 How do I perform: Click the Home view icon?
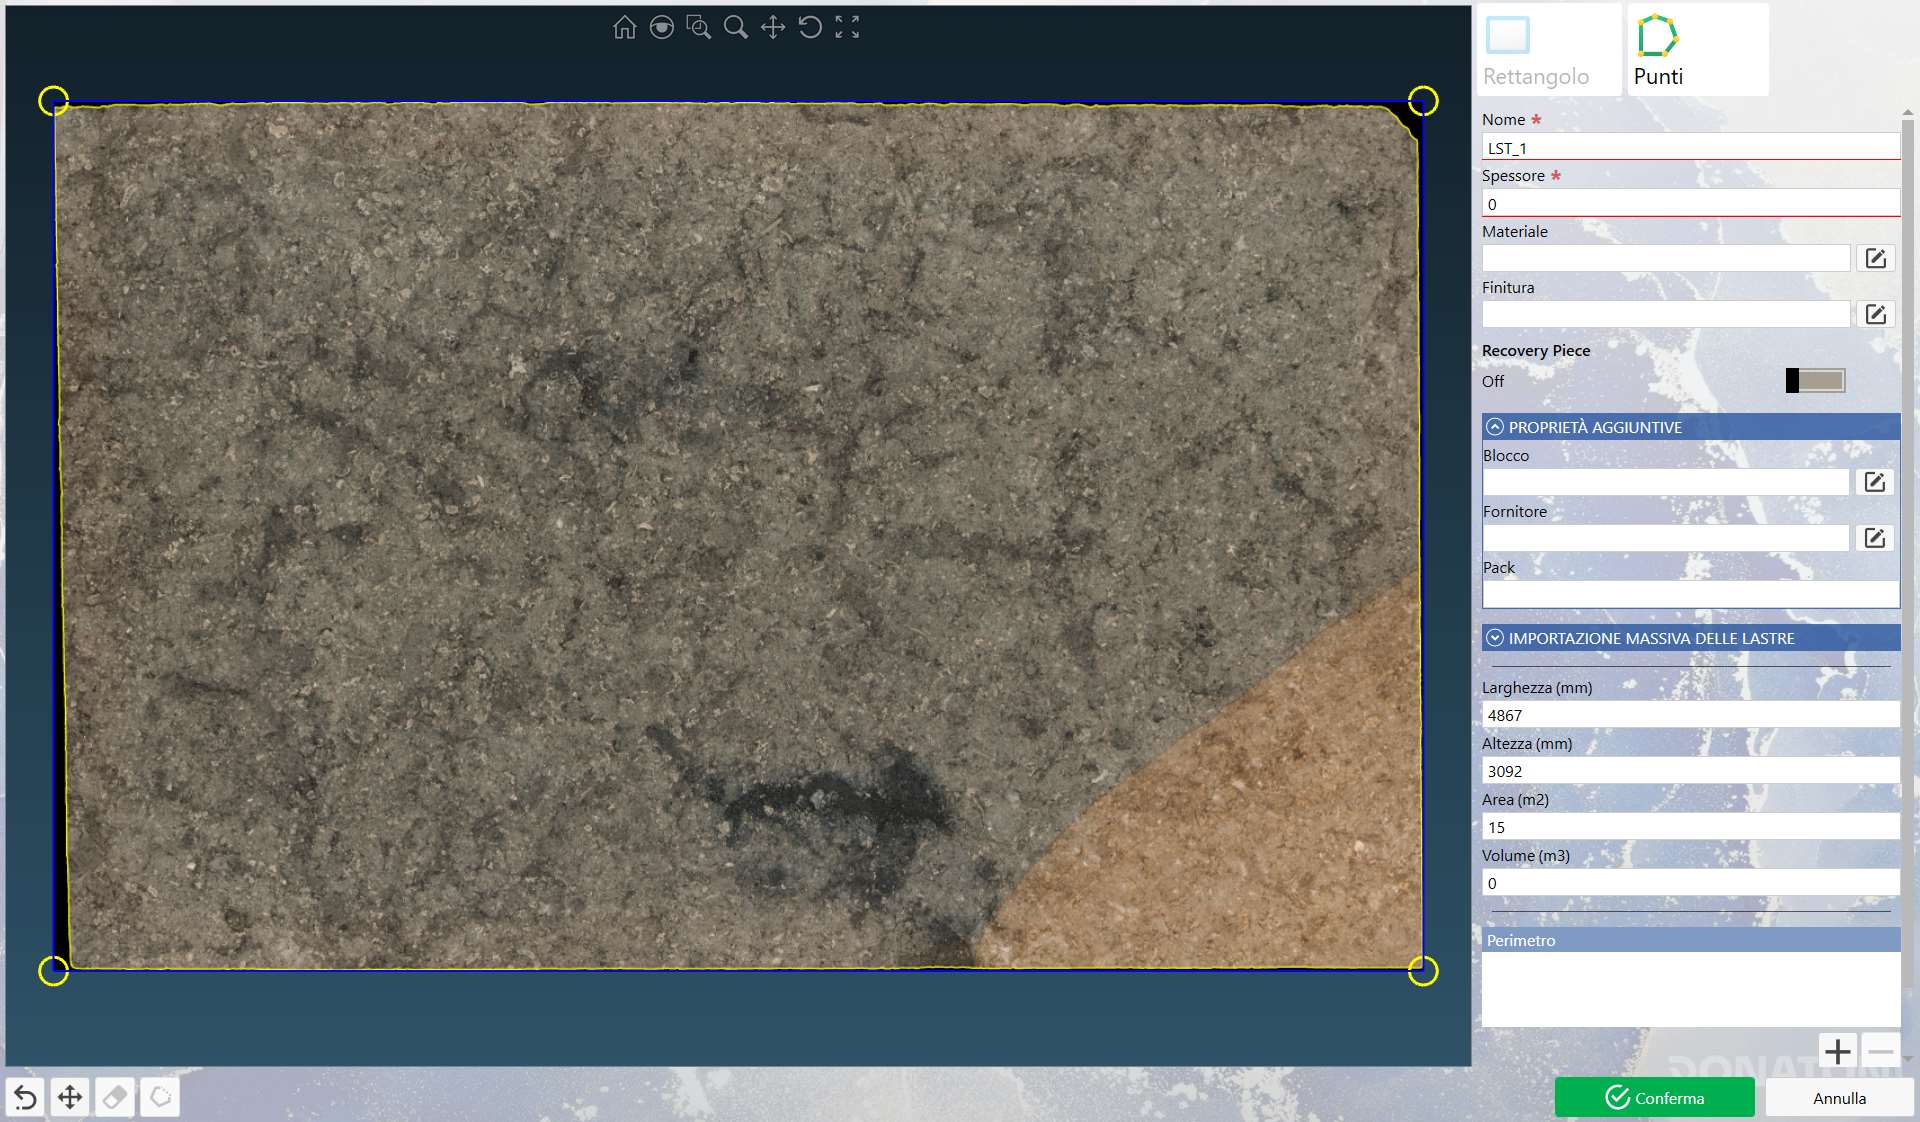(624, 27)
